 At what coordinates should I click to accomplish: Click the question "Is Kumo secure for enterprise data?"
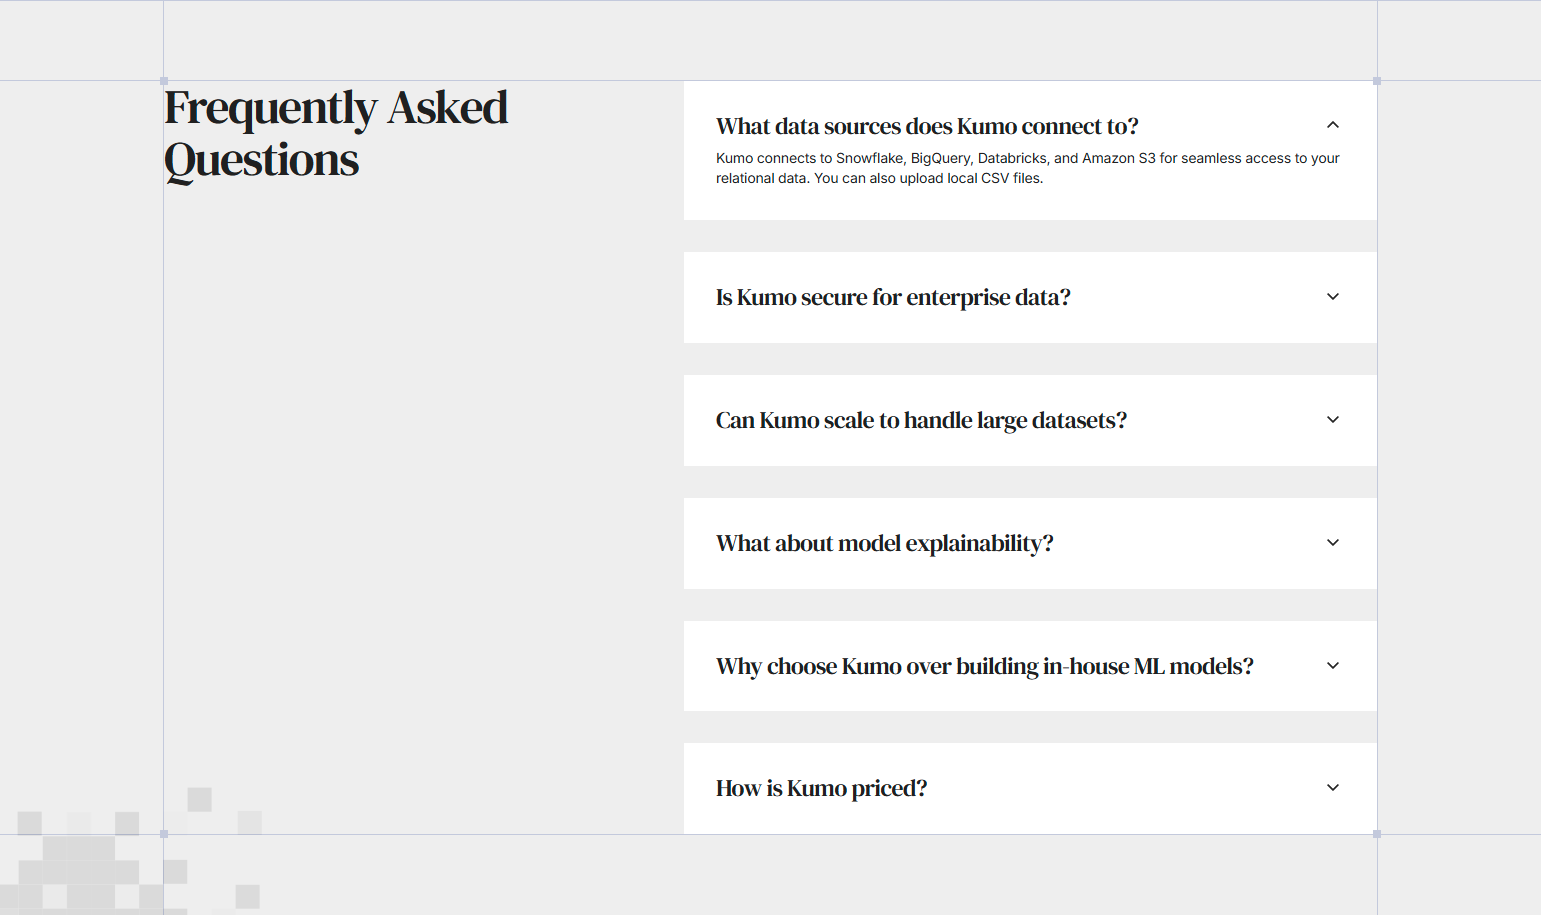point(893,297)
